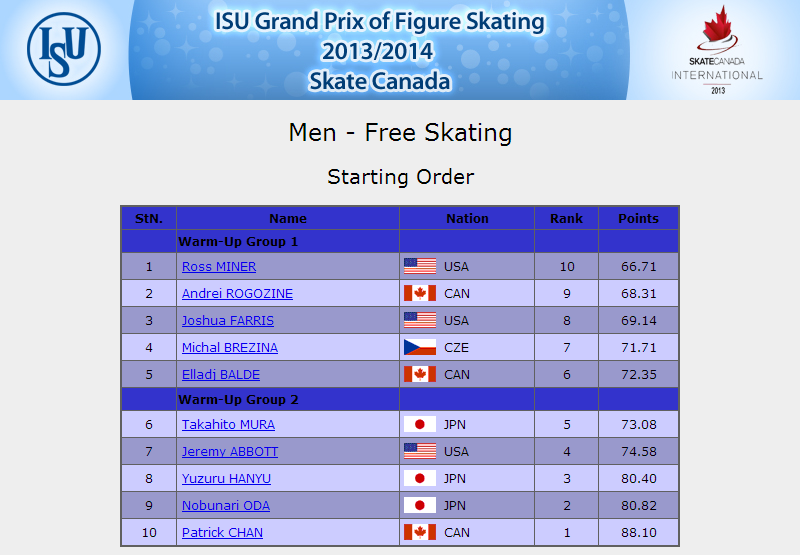Click the Japanese flag beside Takahito Mura
The width and height of the screenshot is (800, 555).
[x=420, y=424]
